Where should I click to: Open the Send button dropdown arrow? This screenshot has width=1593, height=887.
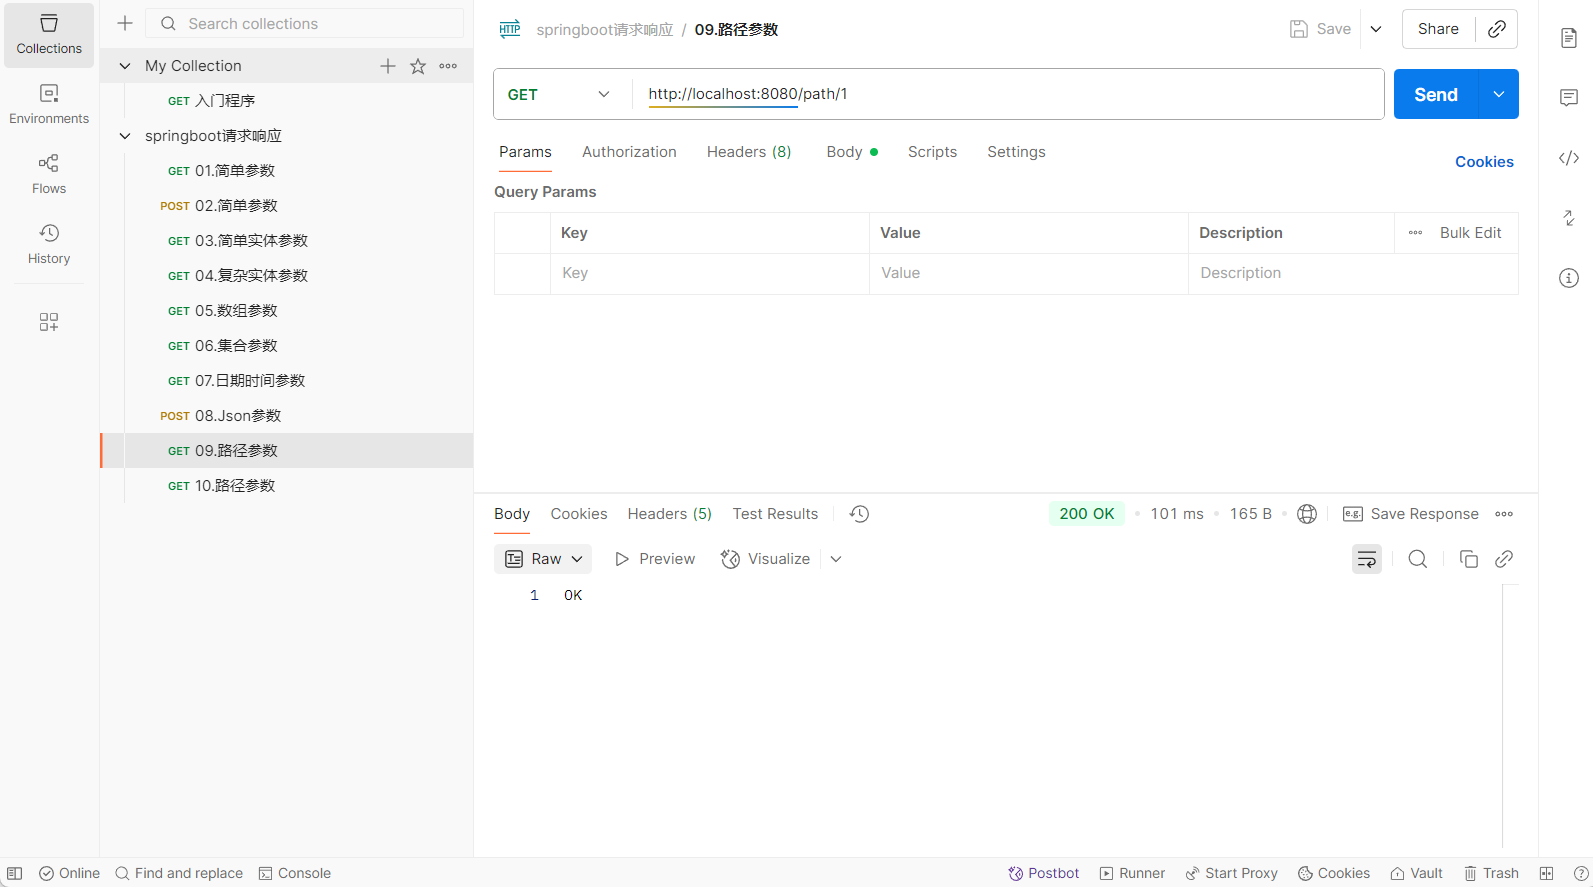point(1498,94)
